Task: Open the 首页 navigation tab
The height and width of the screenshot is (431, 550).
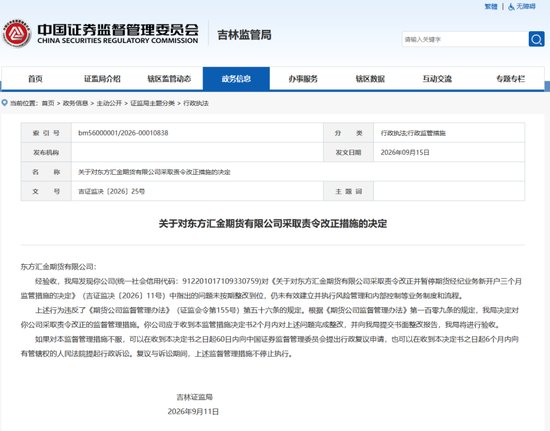Action: pyautogui.click(x=35, y=79)
